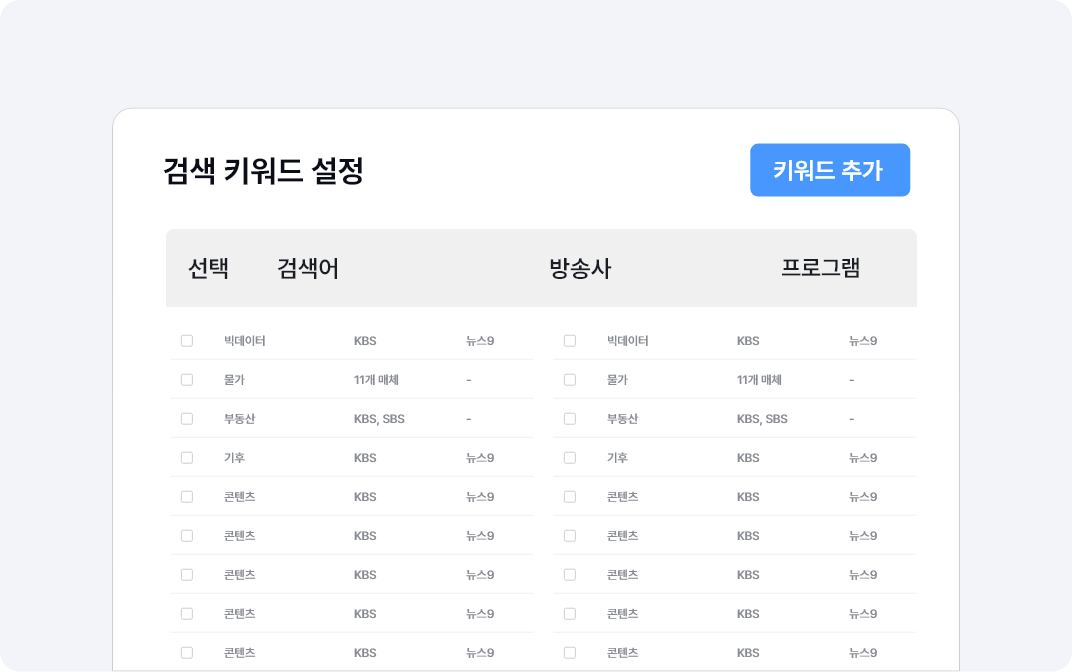Enable the 기후 row checkbox
The width and height of the screenshot is (1072, 672).
click(187, 457)
